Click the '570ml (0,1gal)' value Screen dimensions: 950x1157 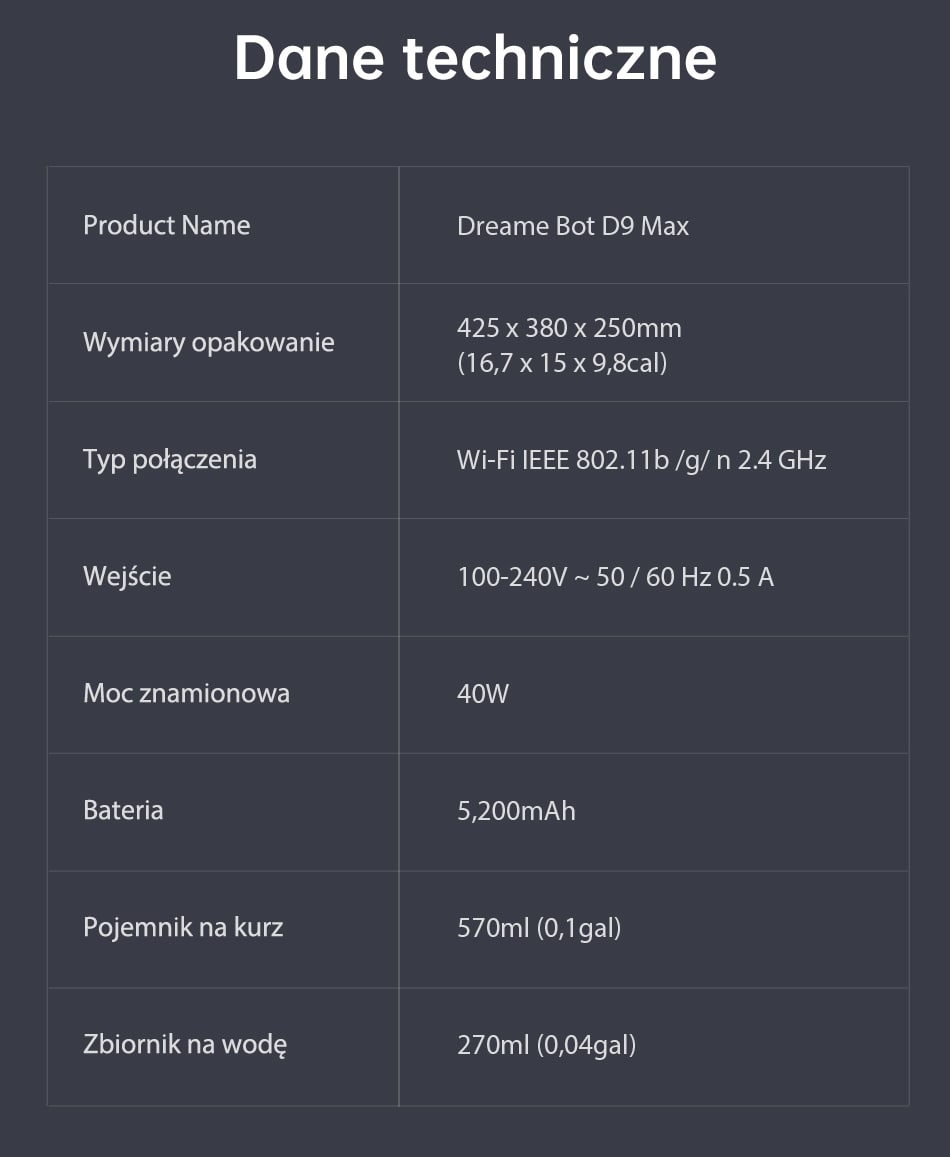click(x=538, y=928)
